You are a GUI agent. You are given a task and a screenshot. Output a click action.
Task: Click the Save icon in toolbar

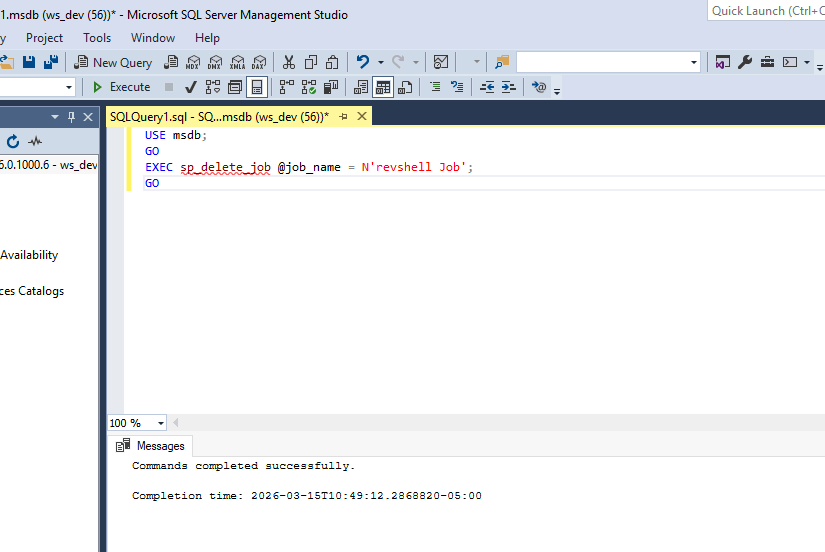[28, 62]
